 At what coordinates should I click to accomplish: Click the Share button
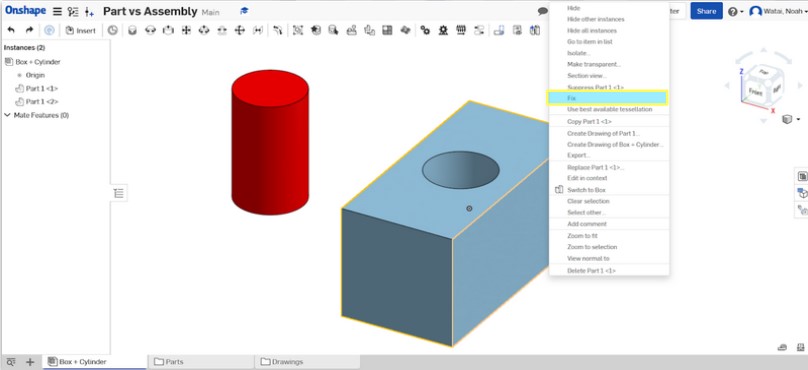point(706,11)
